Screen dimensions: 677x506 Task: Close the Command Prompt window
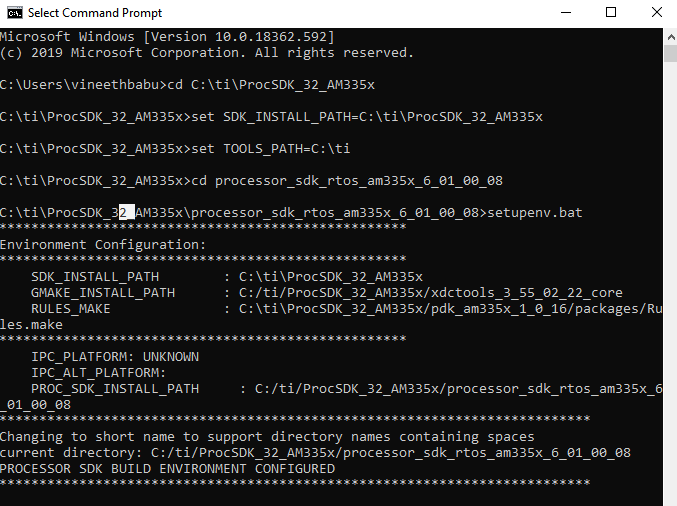tap(654, 13)
